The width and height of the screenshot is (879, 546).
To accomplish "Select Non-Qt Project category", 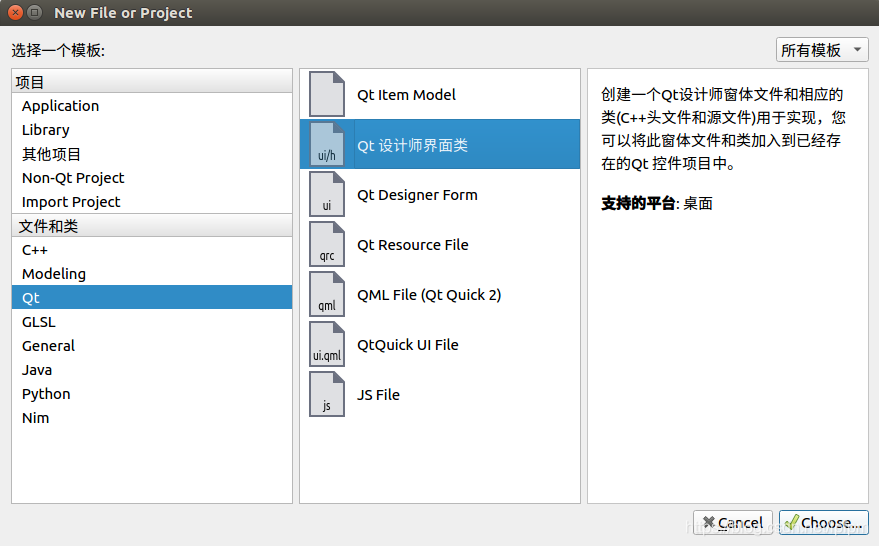I will click(x=152, y=178).
